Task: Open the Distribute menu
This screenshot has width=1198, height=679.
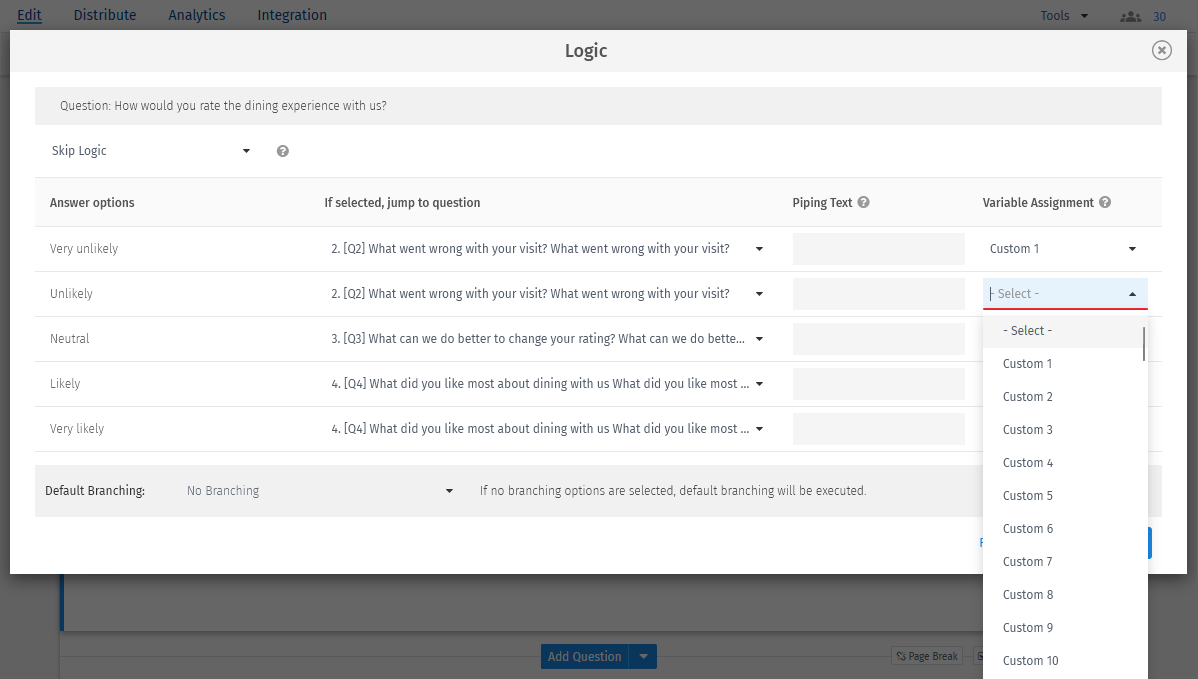Action: 104,15
